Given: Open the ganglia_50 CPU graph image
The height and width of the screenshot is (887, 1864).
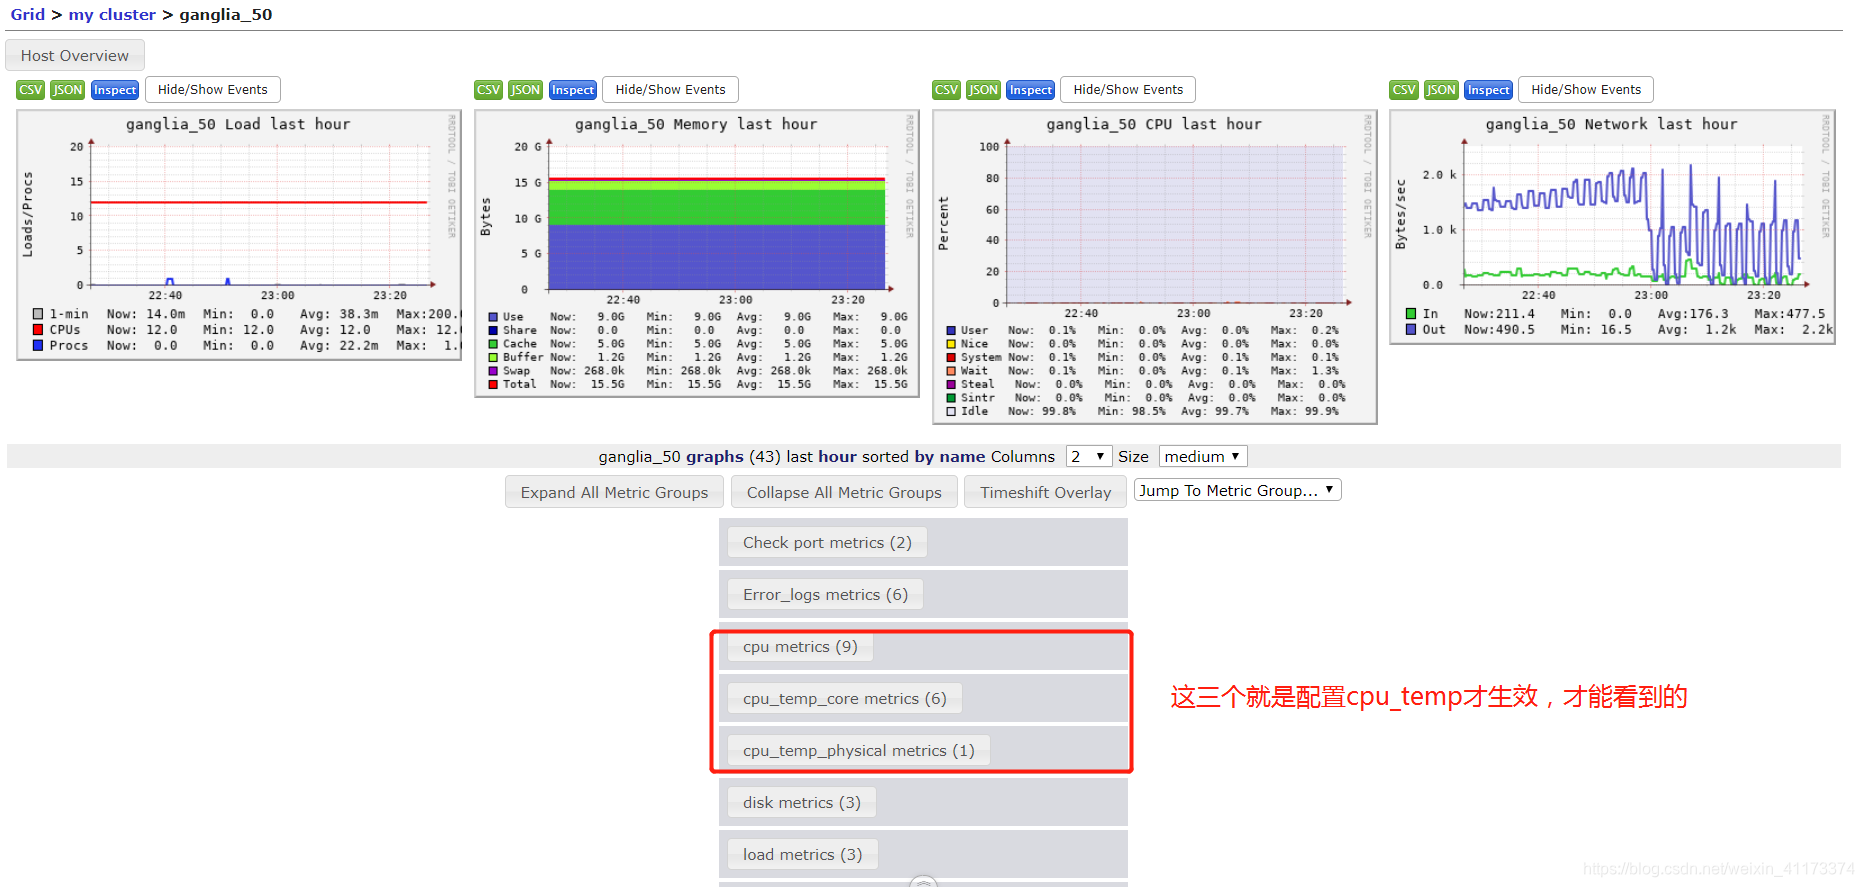Looking at the screenshot, I should click(1155, 267).
